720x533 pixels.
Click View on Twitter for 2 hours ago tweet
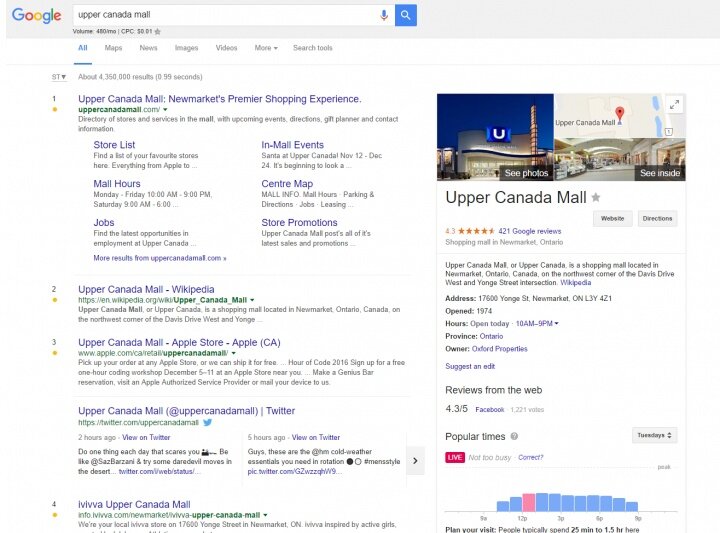146,438
